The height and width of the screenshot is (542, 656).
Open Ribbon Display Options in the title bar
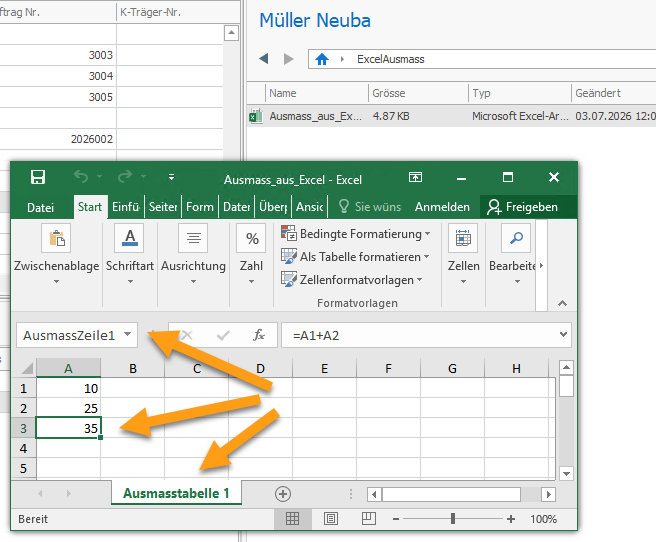[415, 177]
